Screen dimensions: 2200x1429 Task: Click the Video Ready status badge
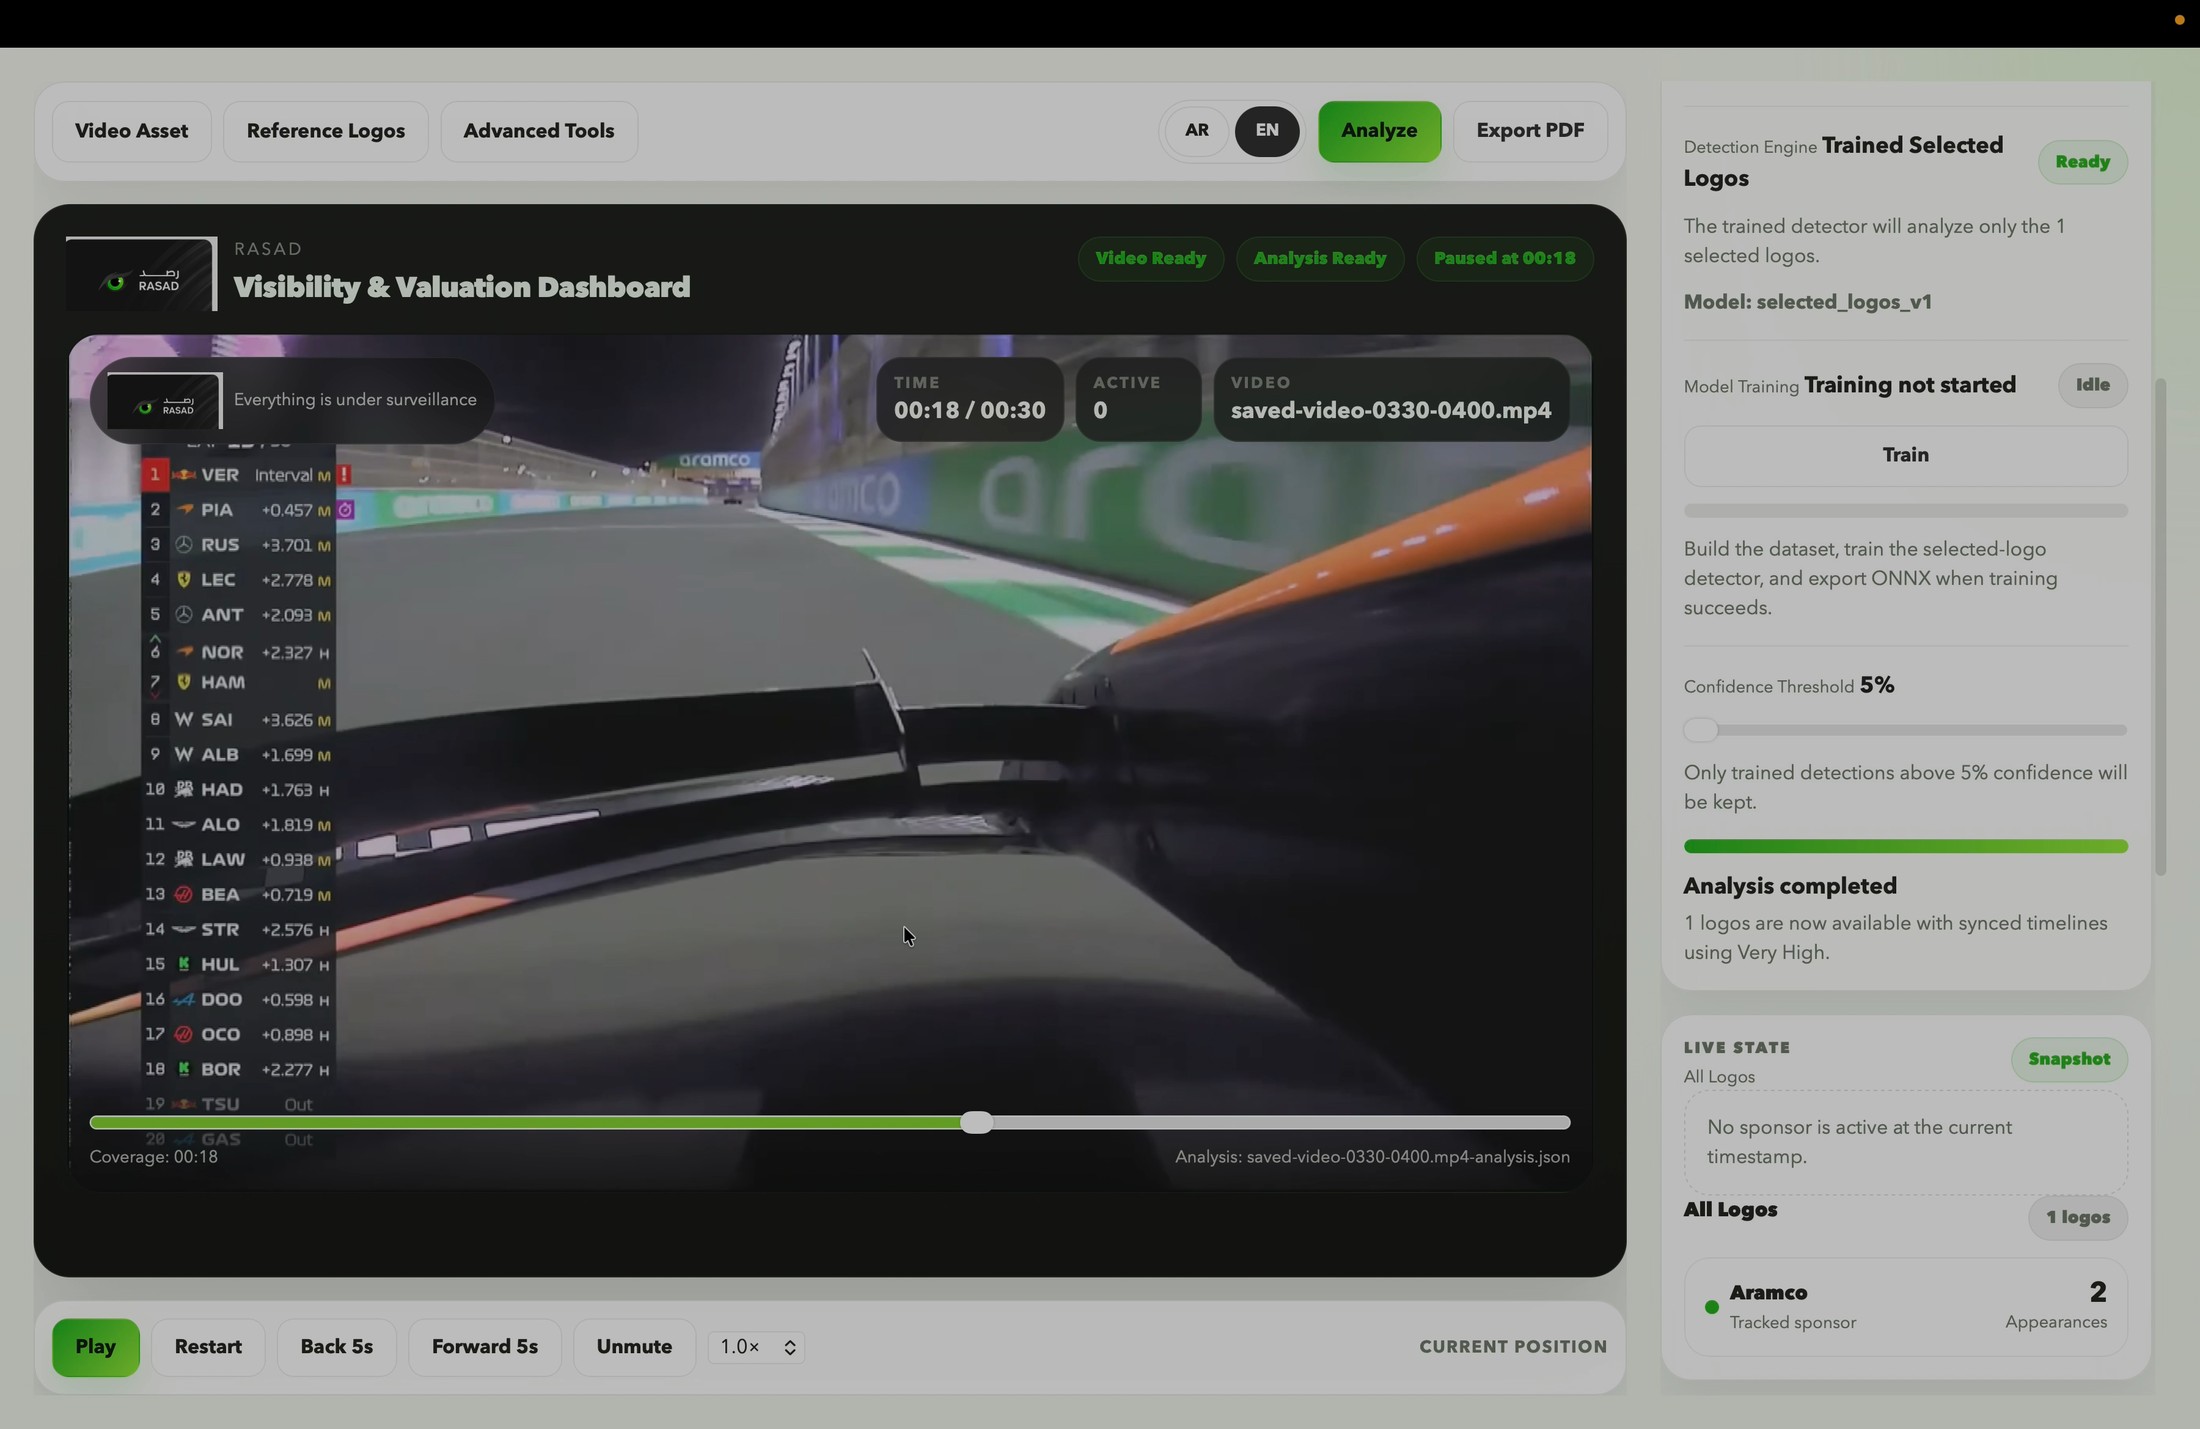[1150, 259]
